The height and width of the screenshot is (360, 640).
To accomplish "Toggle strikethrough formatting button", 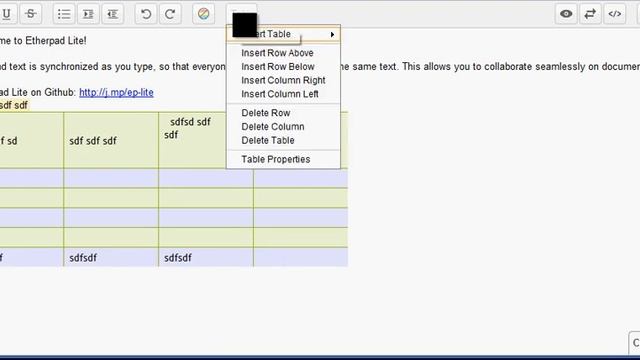I will coord(31,14).
